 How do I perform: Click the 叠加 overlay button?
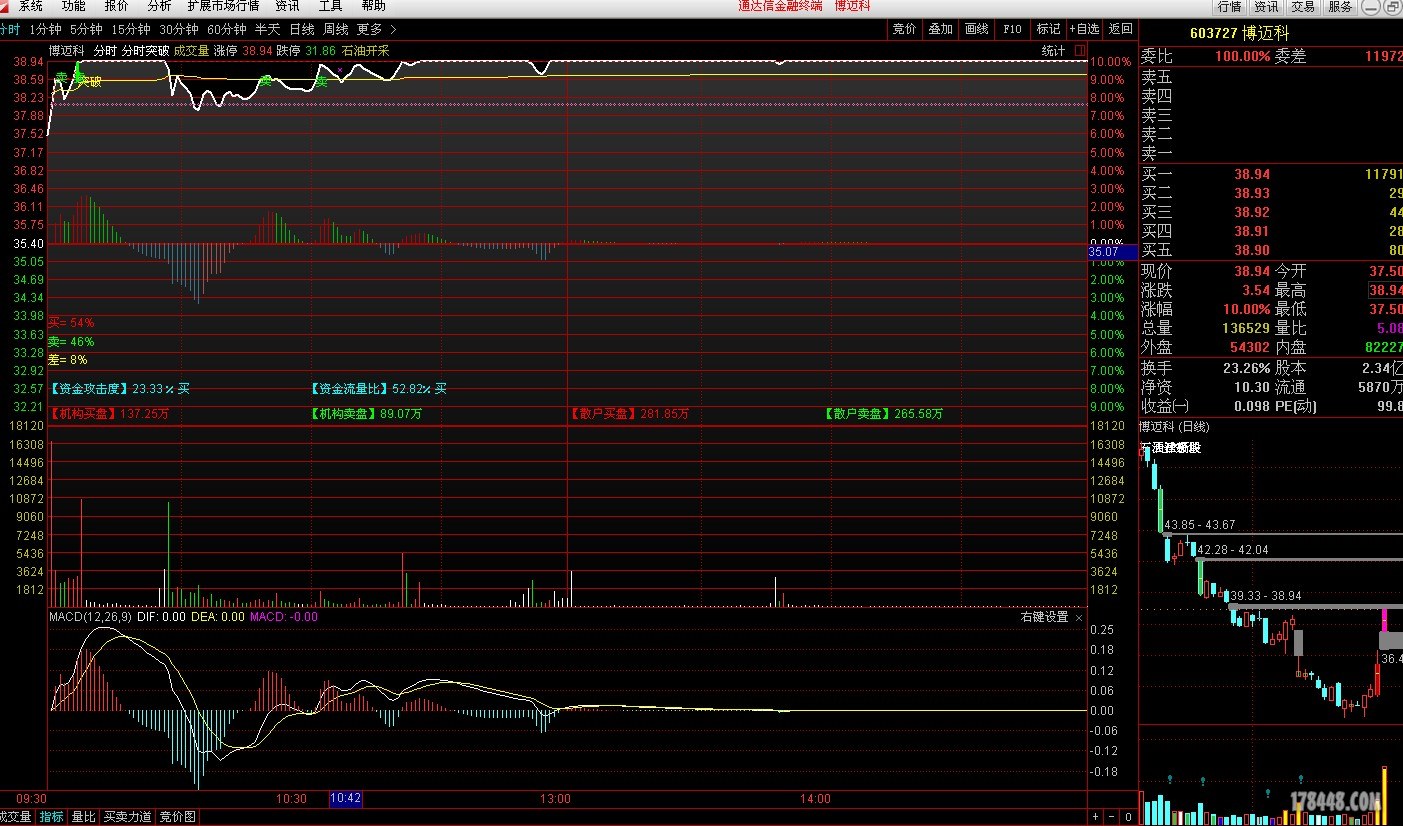coord(940,29)
